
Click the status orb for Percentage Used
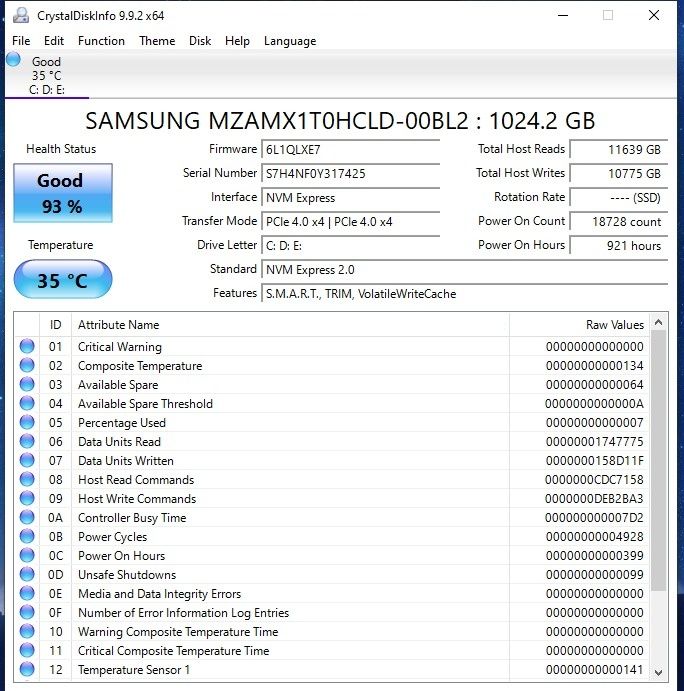pos(27,422)
